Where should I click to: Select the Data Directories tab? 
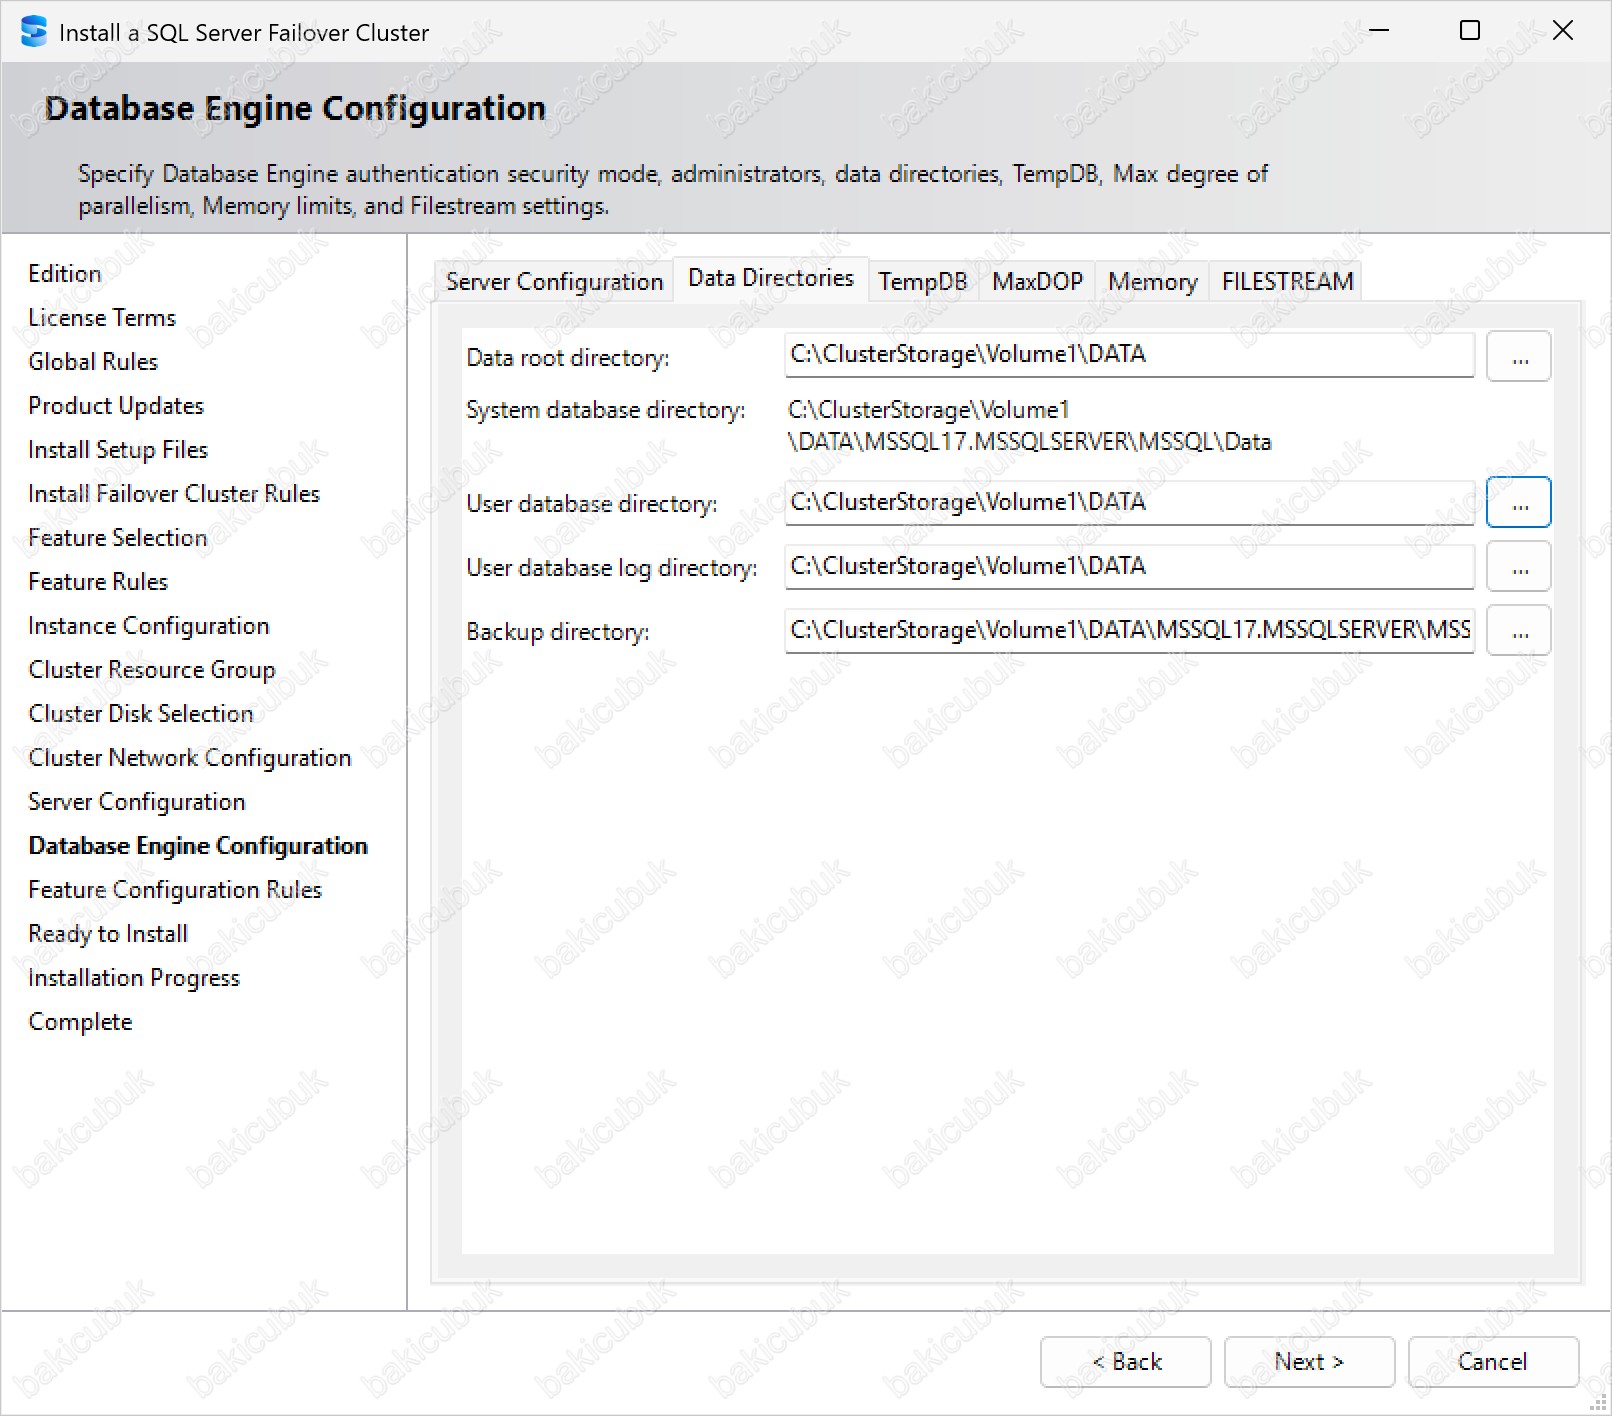click(x=770, y=278)
